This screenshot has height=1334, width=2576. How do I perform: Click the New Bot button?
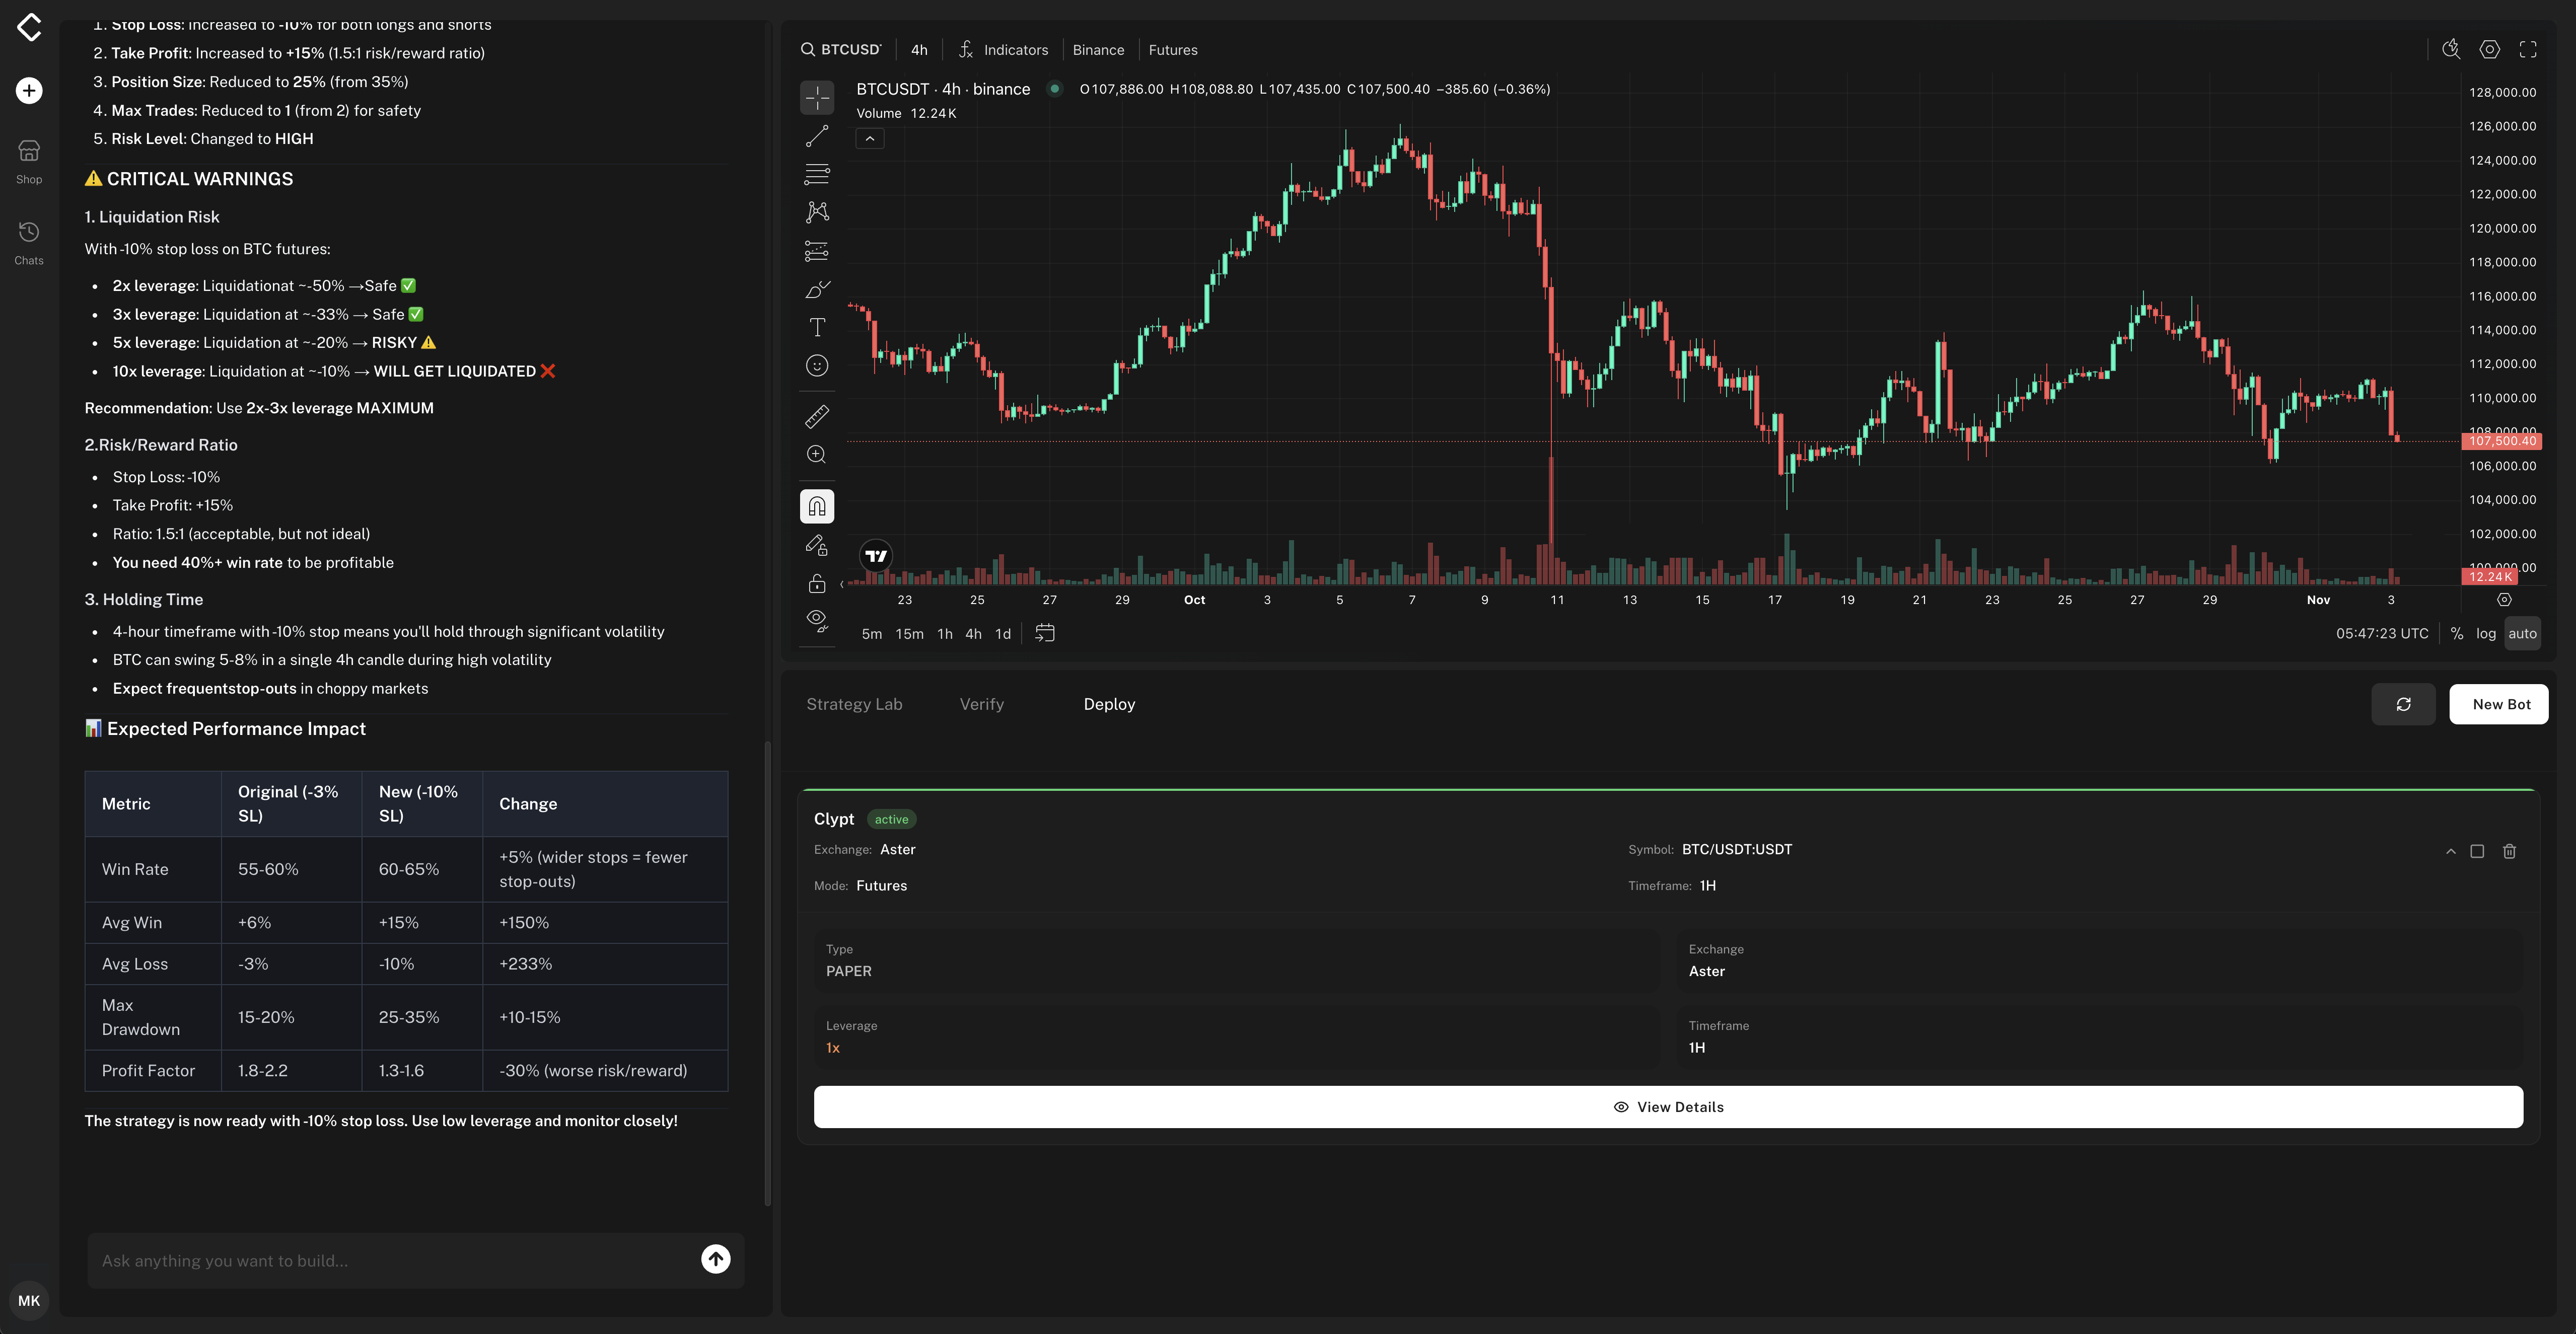(2498, 703)
